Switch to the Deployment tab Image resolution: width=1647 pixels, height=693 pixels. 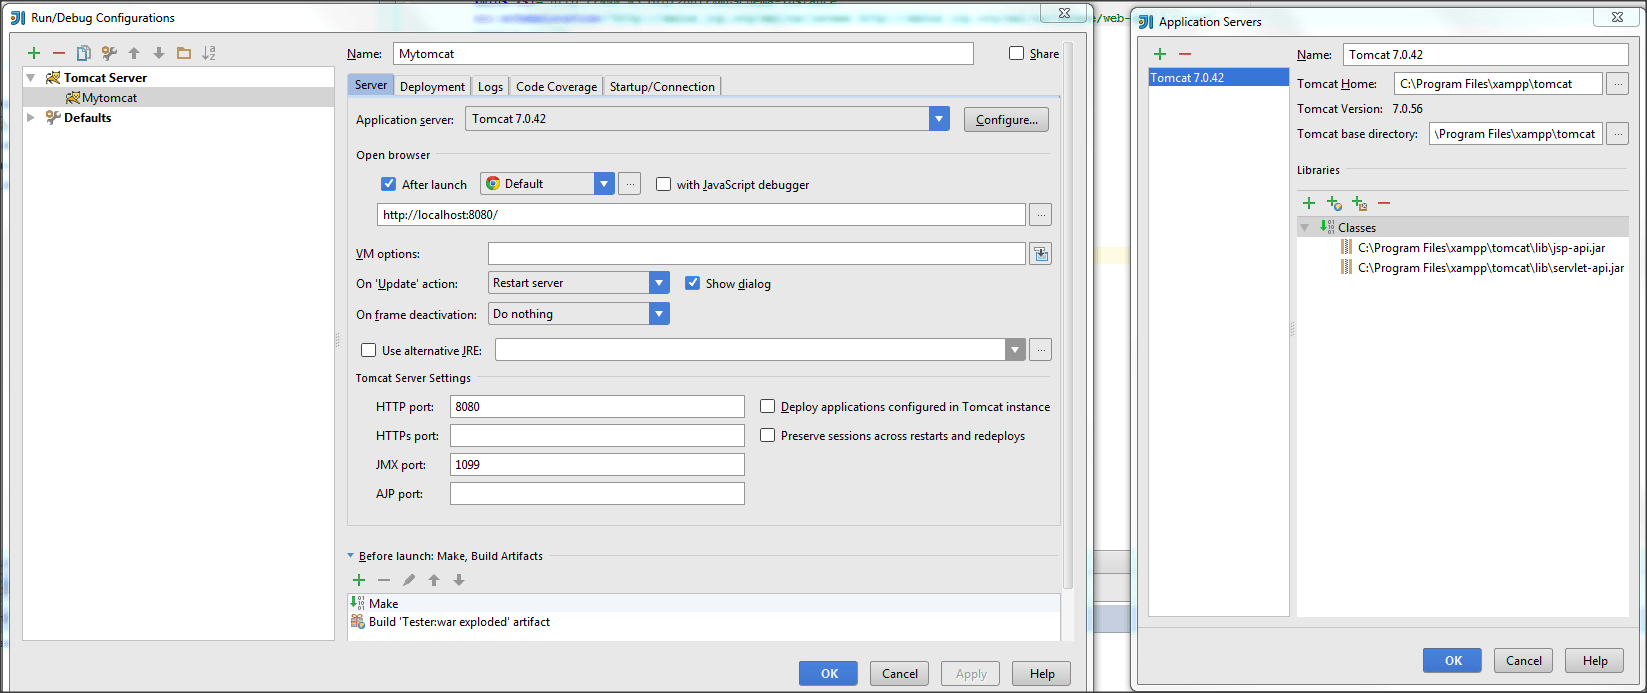[x=432, y=87]
